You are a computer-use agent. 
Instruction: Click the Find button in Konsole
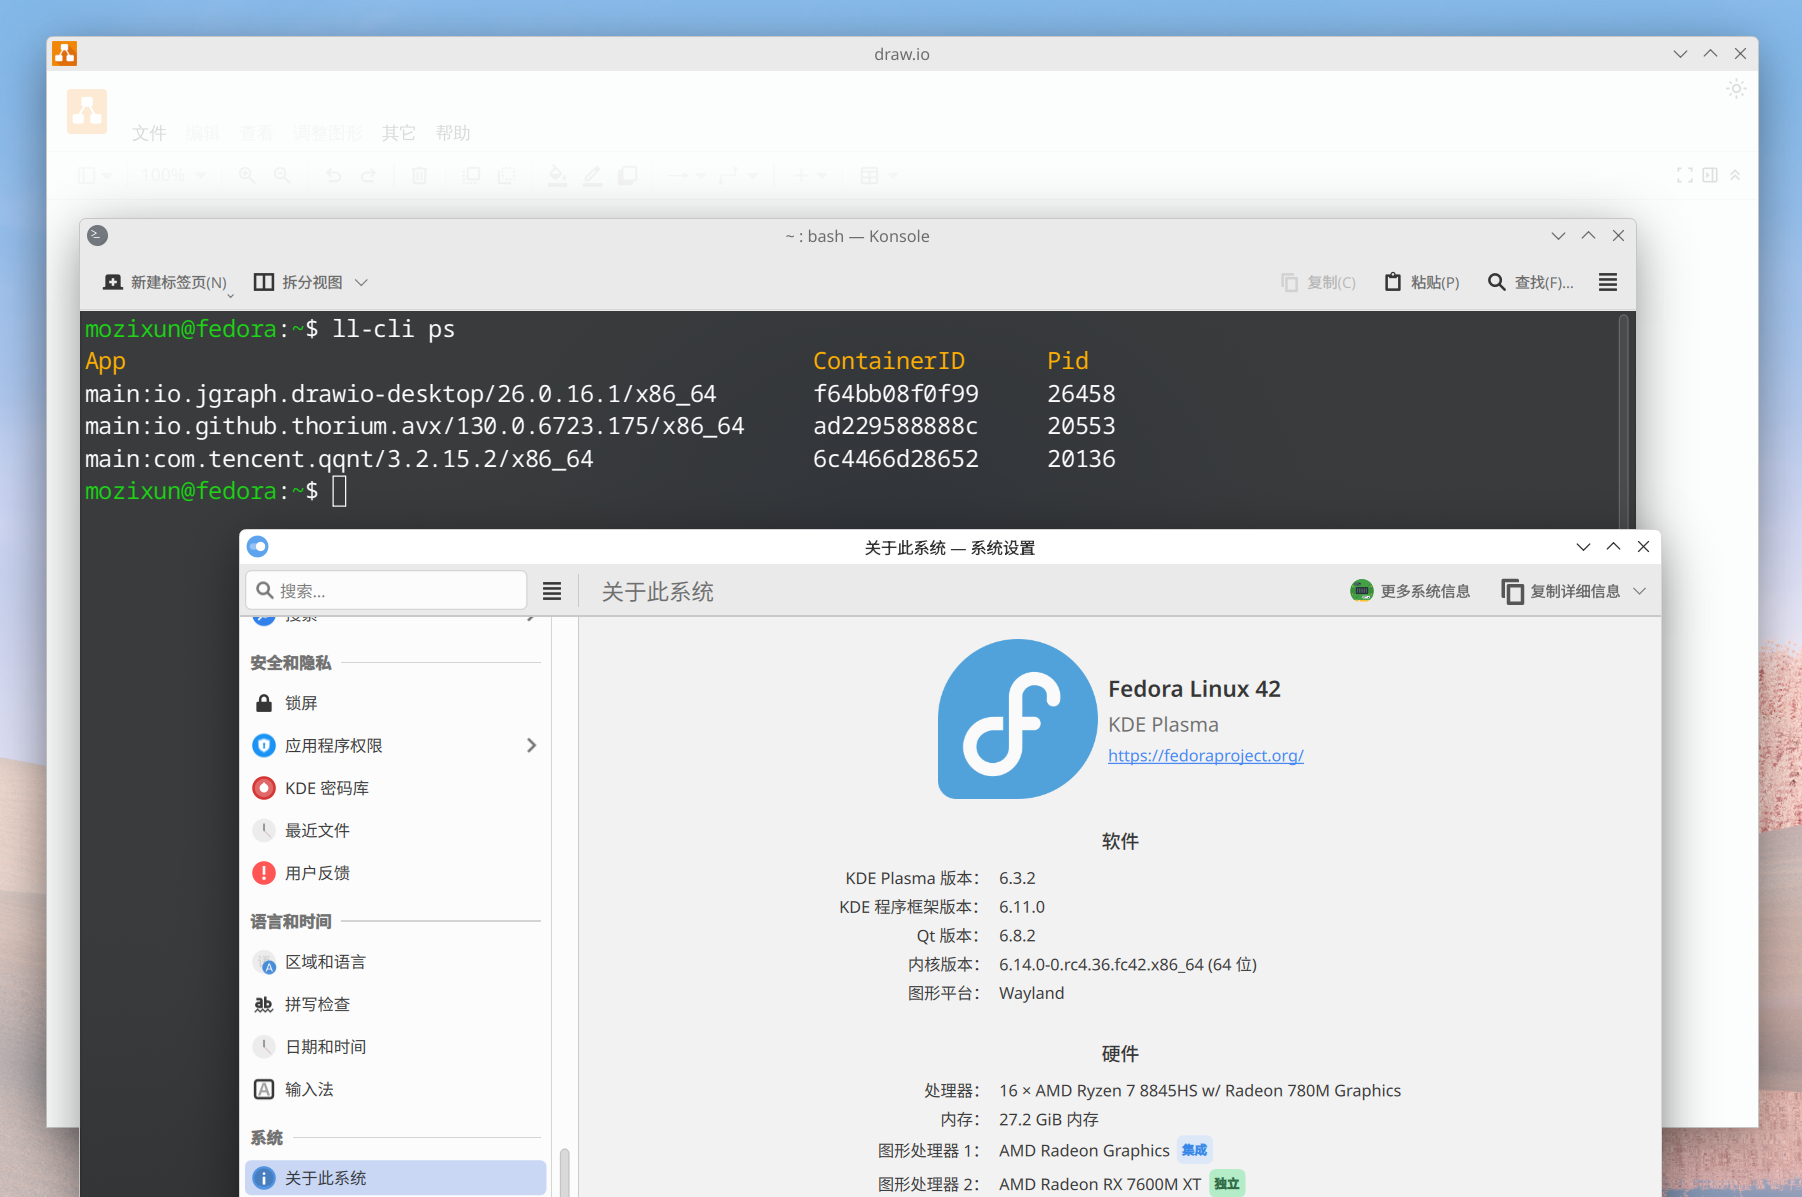click(x=1530, y=282)
